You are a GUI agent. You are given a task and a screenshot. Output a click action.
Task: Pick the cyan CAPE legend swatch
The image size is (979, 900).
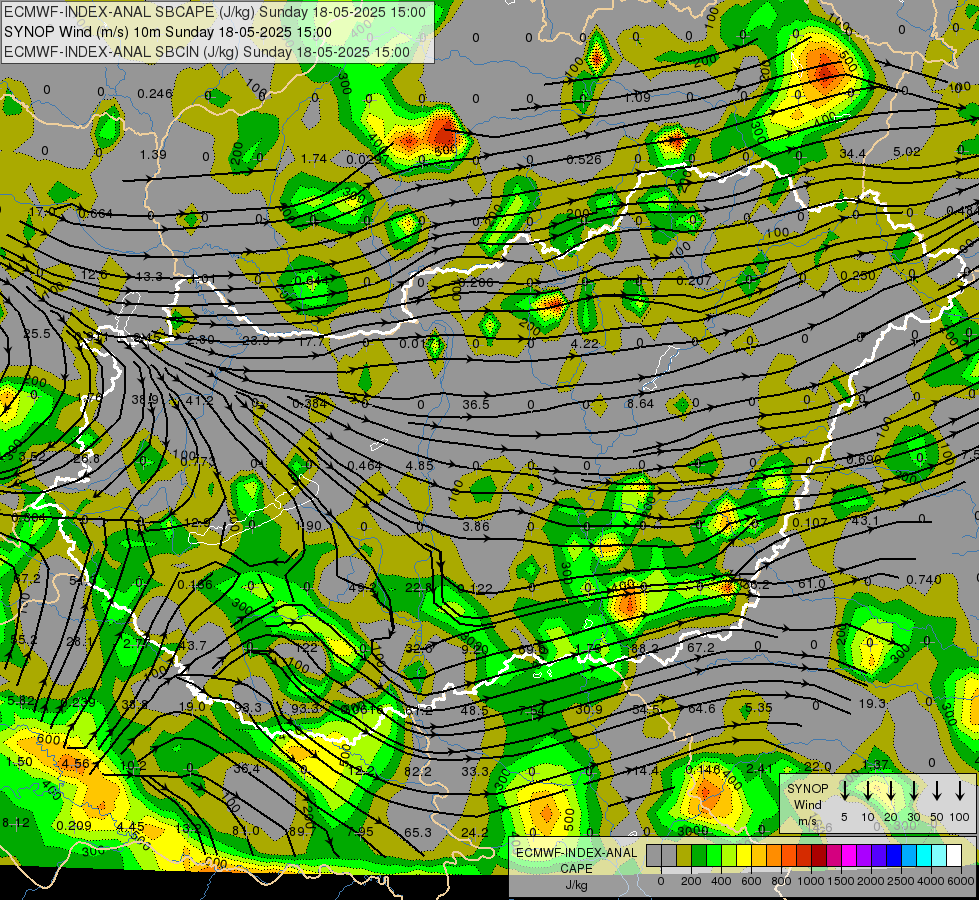tap(923, 856)
